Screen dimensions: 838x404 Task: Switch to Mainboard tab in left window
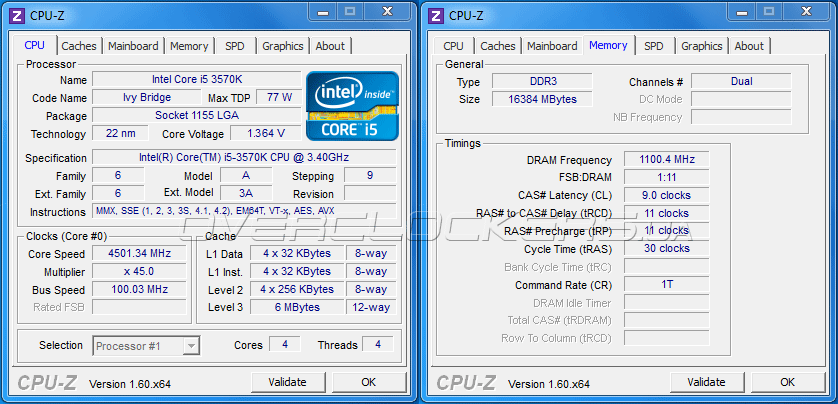133,46
